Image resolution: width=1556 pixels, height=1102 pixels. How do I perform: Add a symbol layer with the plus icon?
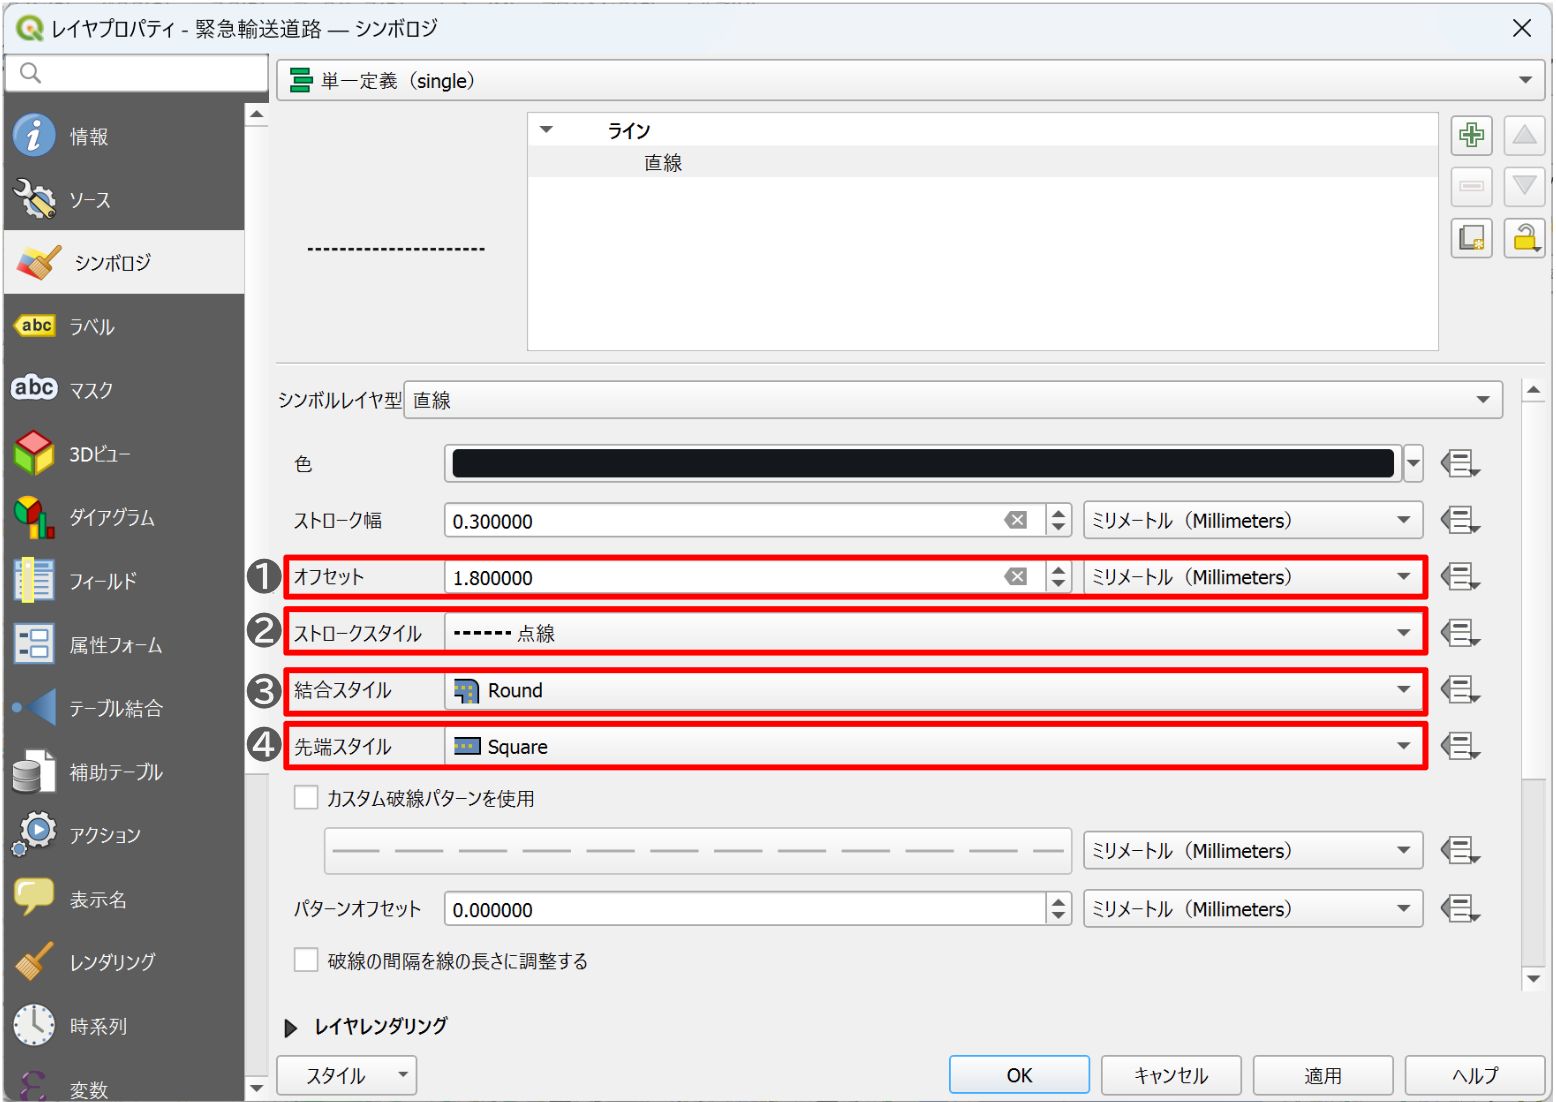[1471, 135]
